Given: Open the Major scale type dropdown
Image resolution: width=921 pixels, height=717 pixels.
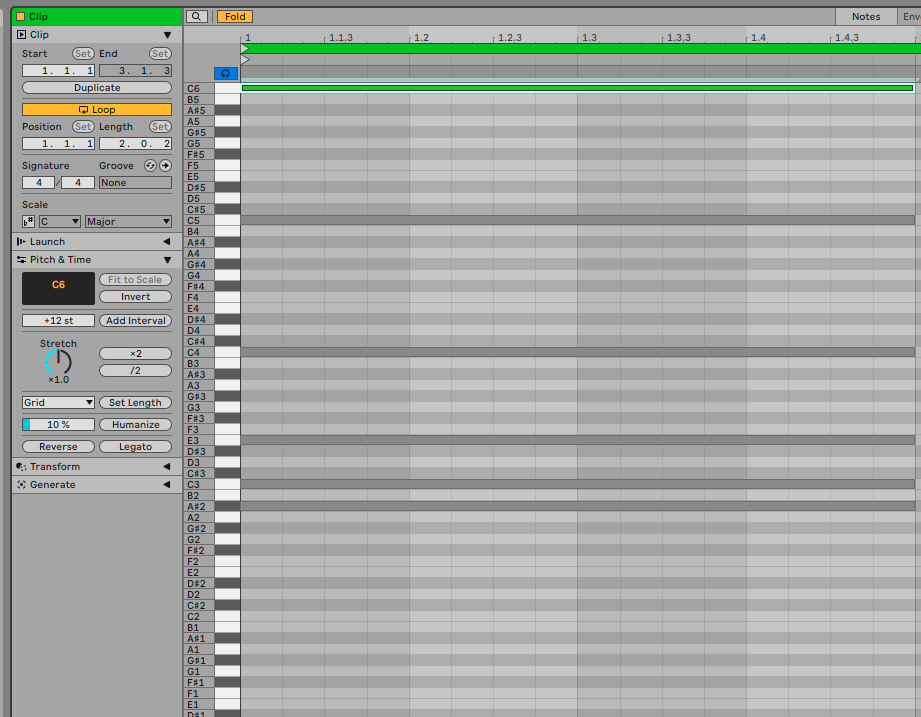Looking at the screenshot, I should [x=128, y=222].
